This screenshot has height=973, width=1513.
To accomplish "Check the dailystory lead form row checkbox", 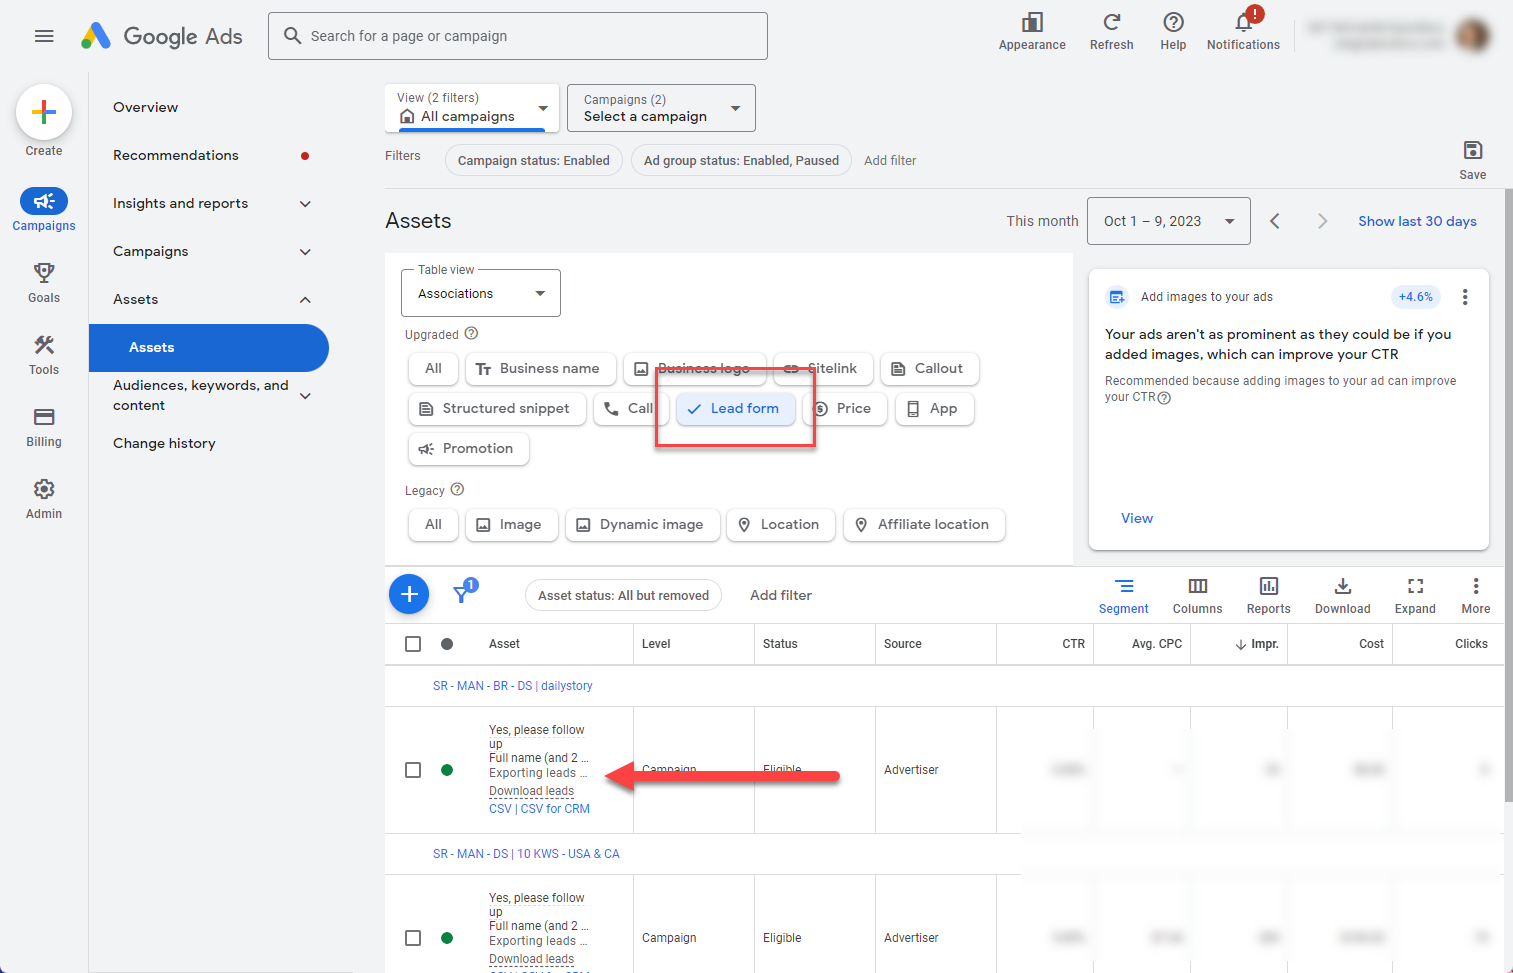I will pos(413,770).
